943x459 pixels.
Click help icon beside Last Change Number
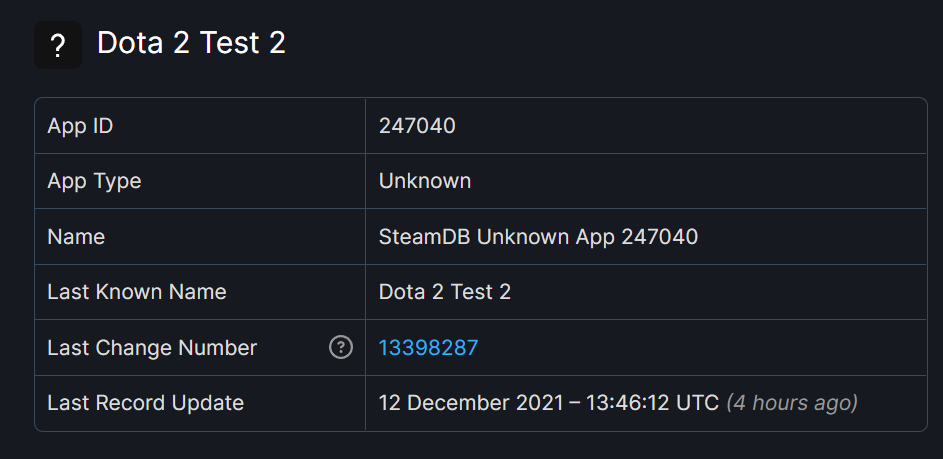tap(341, 348)
